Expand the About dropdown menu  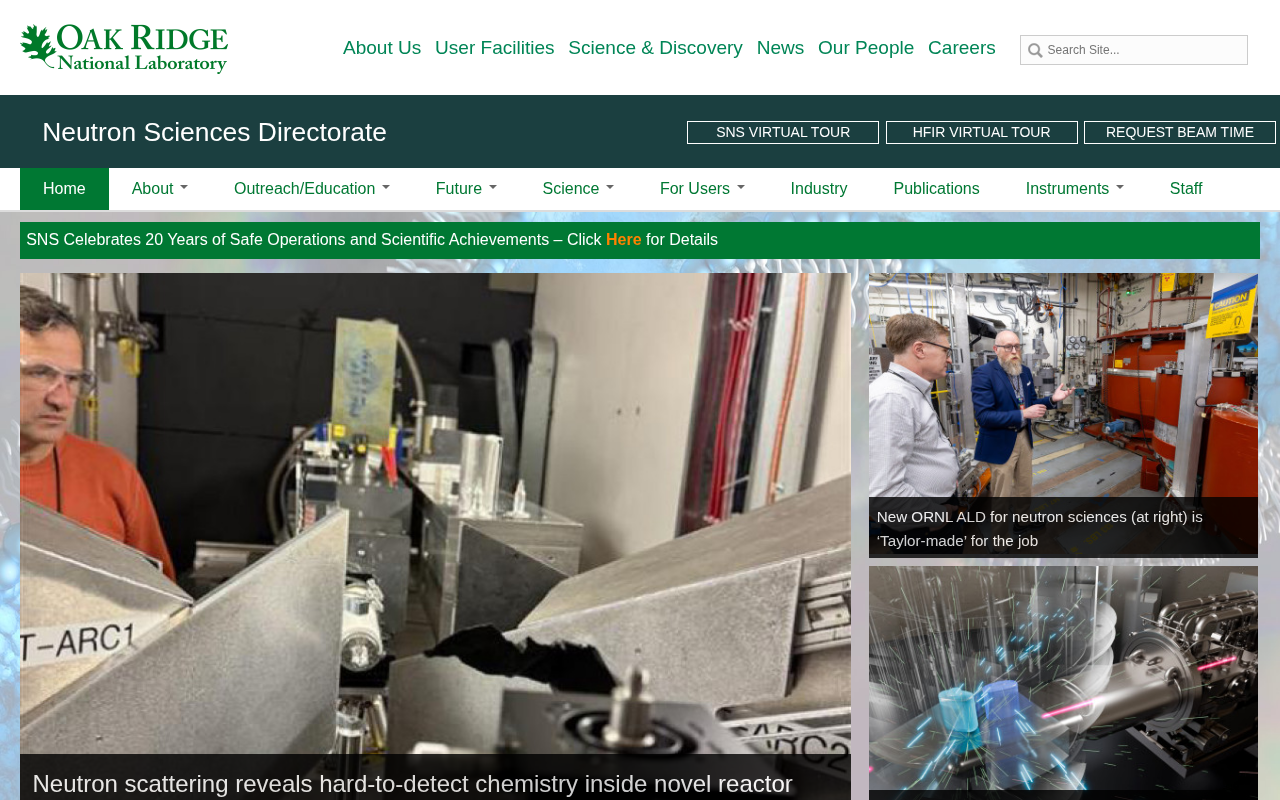pos(160,189)
